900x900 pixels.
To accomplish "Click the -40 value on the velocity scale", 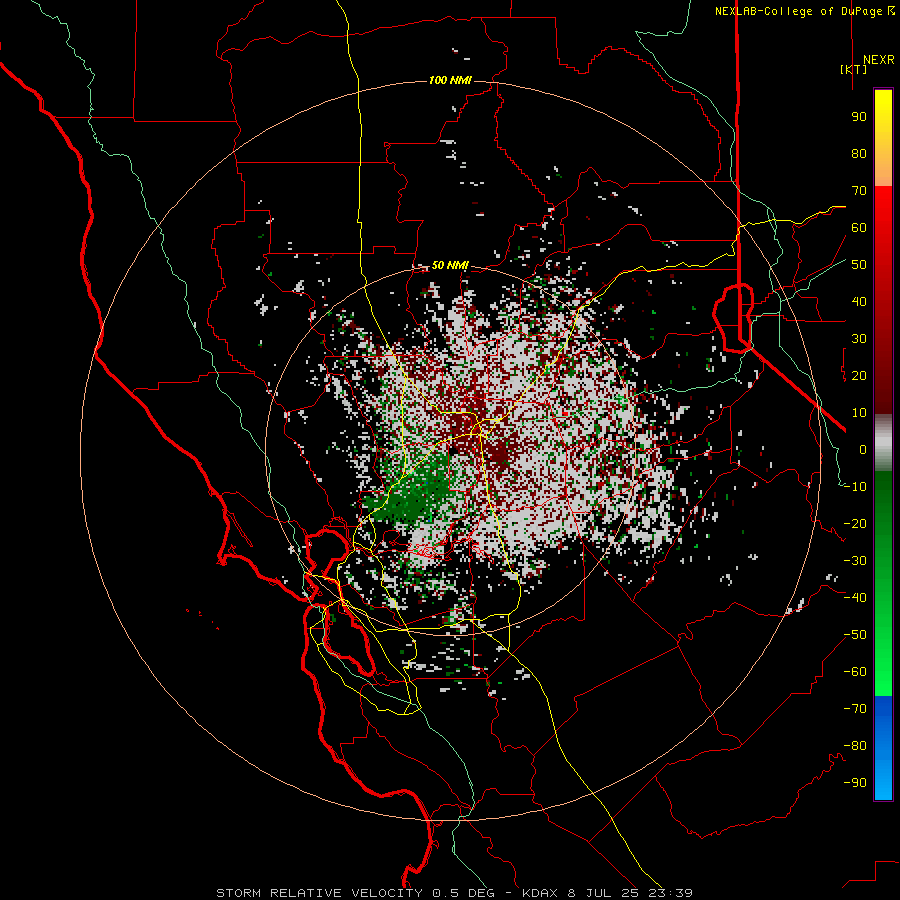I will pos(855,598).
